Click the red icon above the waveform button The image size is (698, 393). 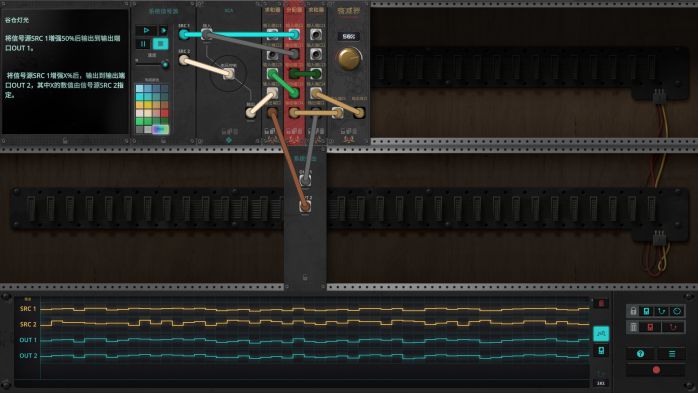pyautogui.click(x=601, y=303)
